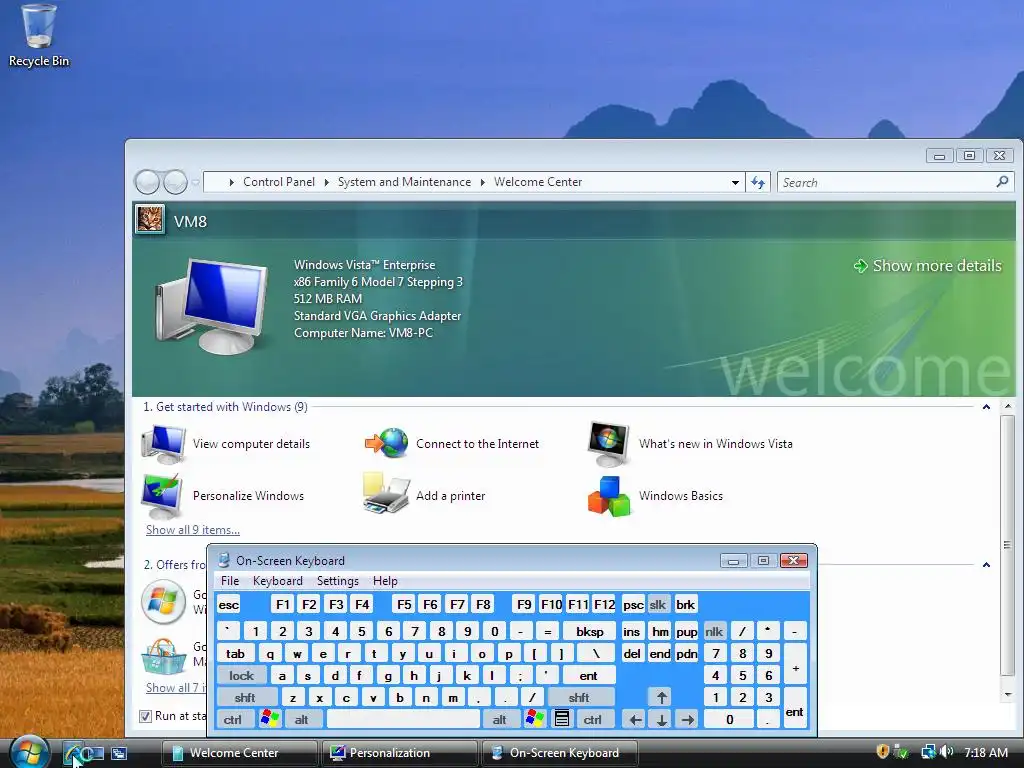The height and width of the screenshot is (768, 1024).
Task: Open the Recycle Bin desktop icon
Action: (x=39, y=36)
